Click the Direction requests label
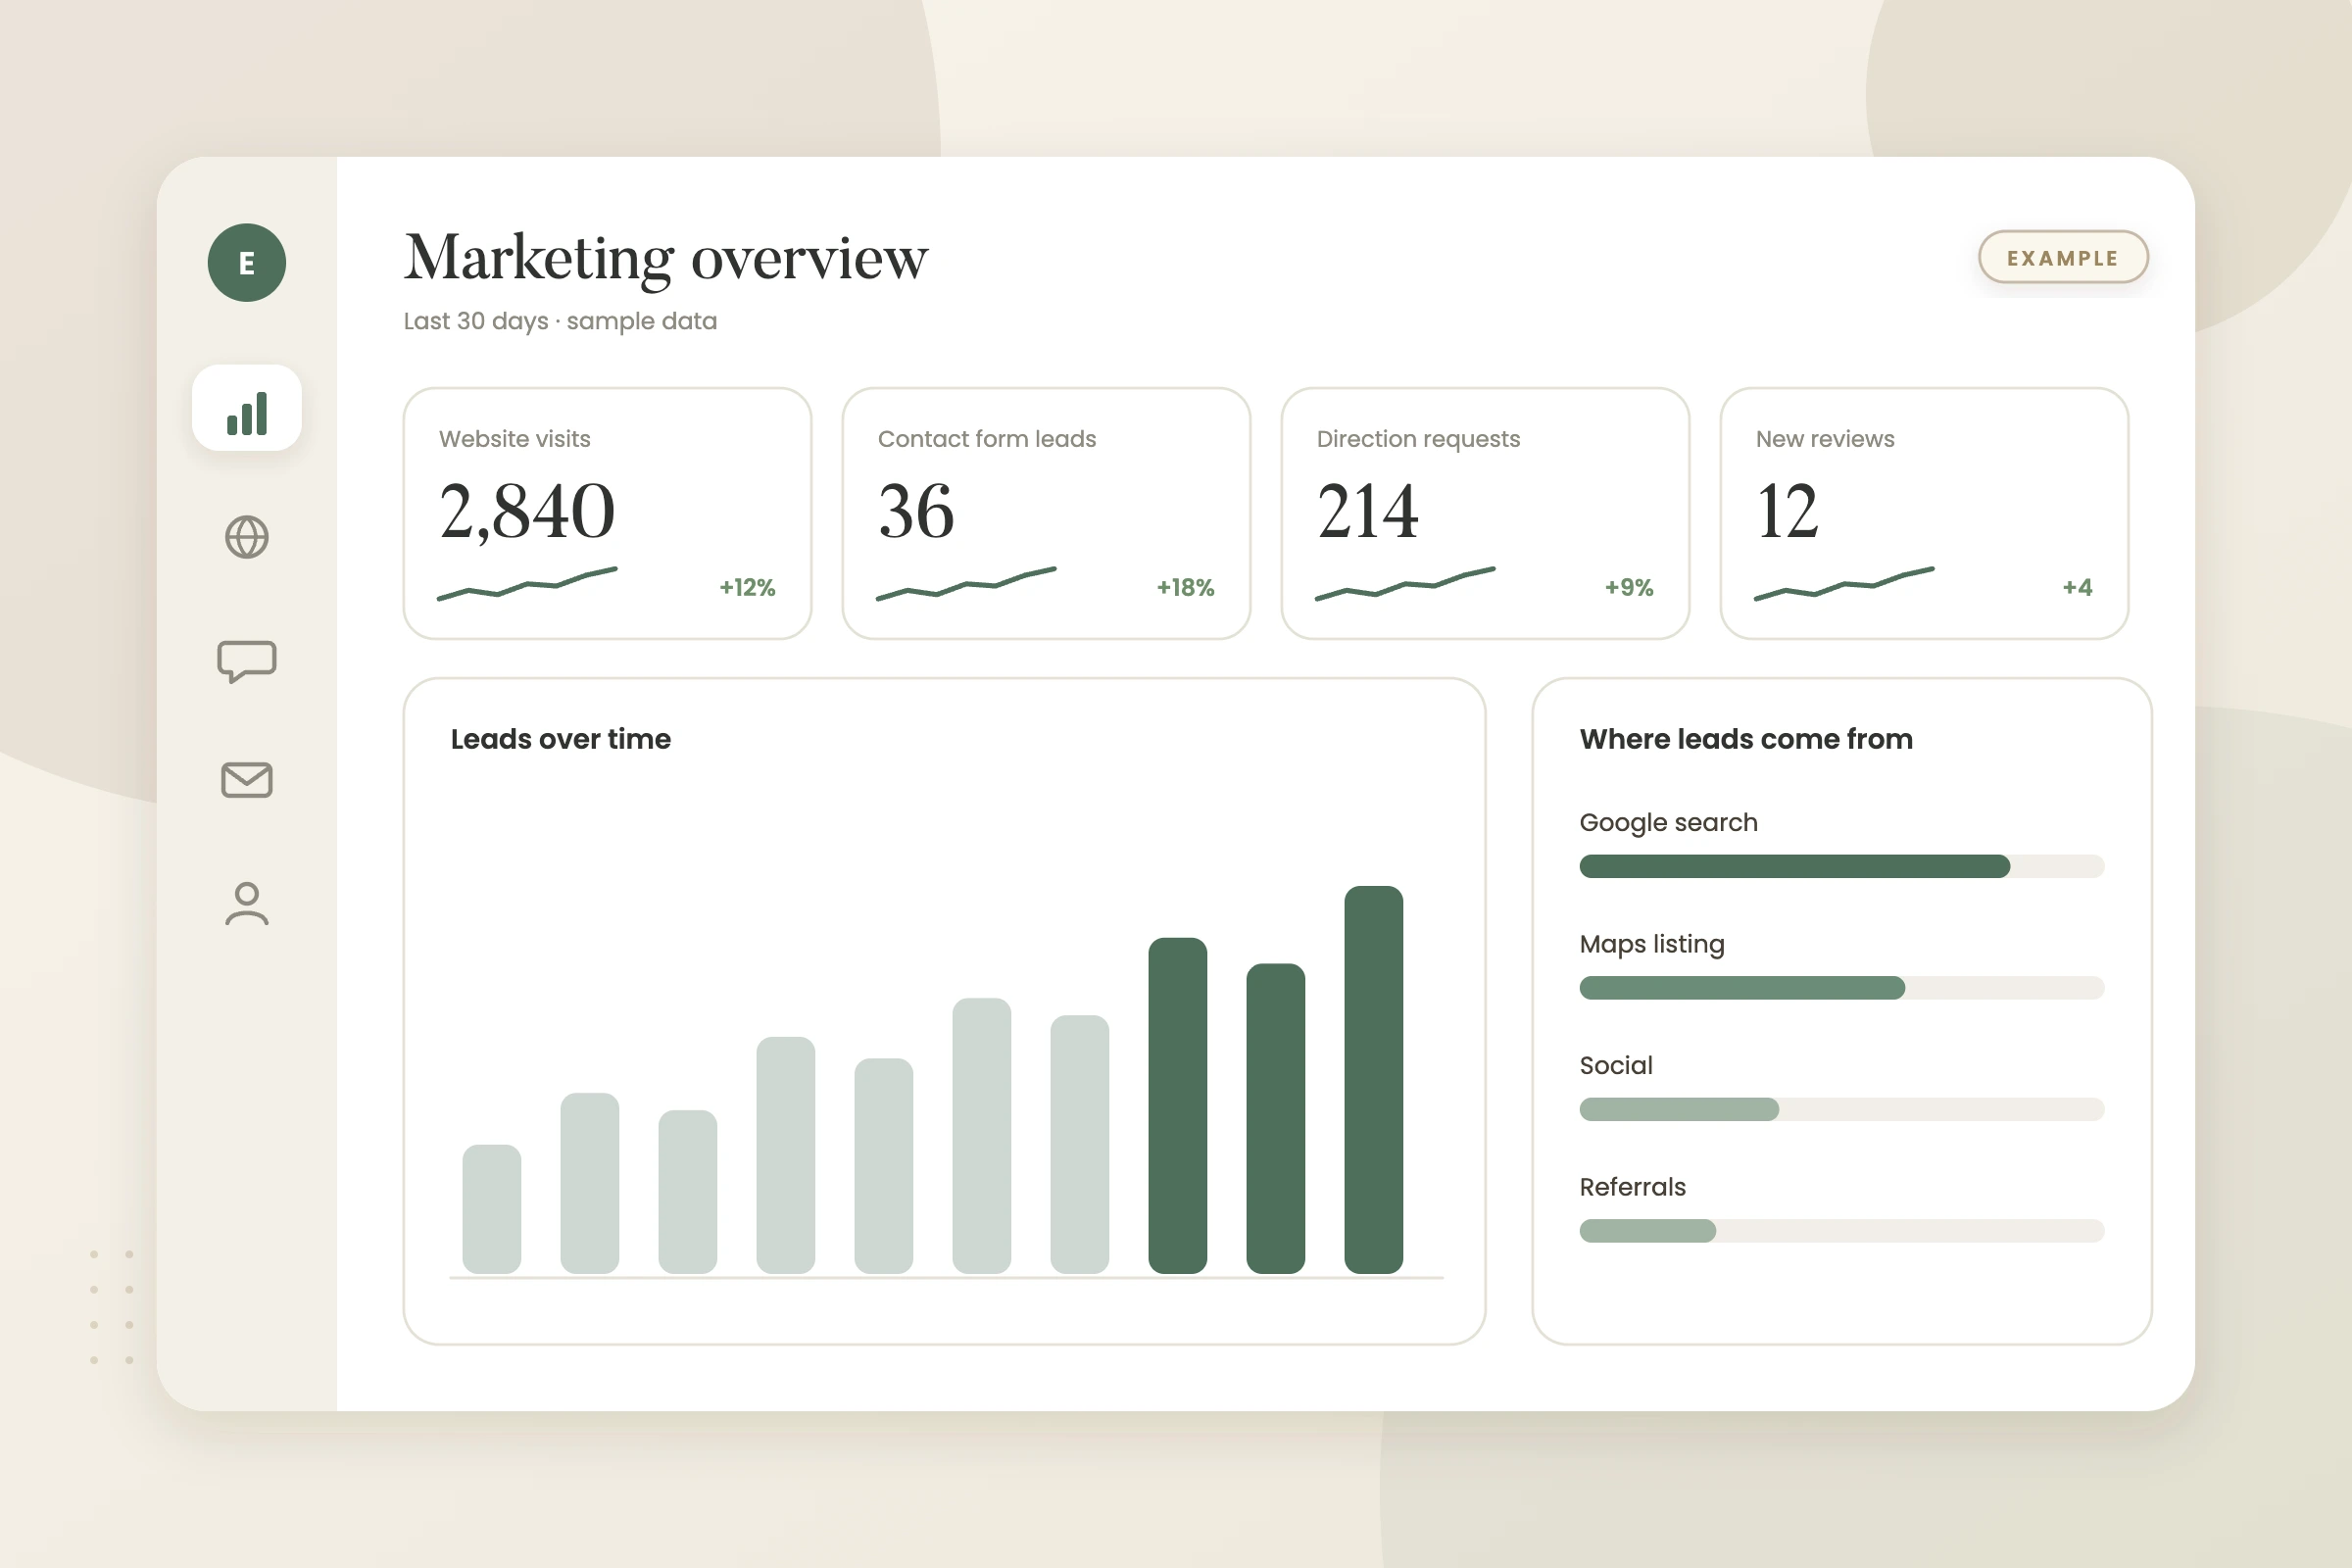This screenshot has height=1568, width=2352. (1418, 439)
